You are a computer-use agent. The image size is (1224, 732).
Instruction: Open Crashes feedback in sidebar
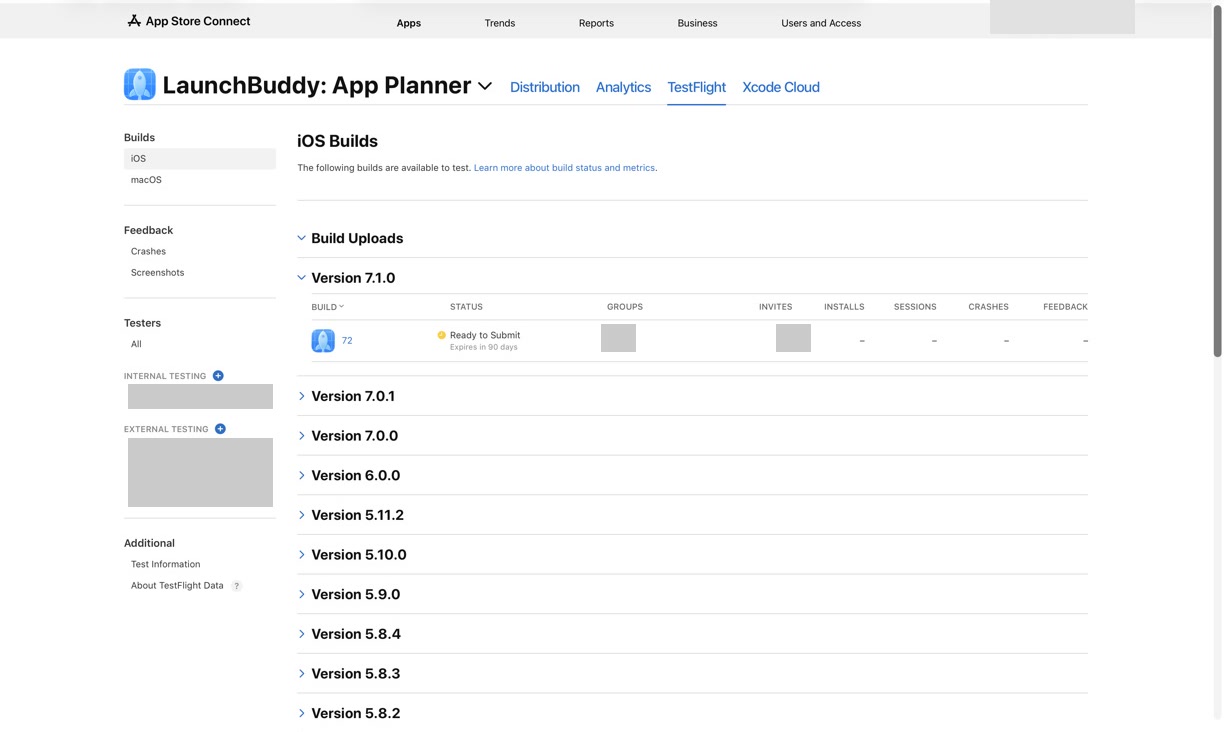click(x=148, y=251)
